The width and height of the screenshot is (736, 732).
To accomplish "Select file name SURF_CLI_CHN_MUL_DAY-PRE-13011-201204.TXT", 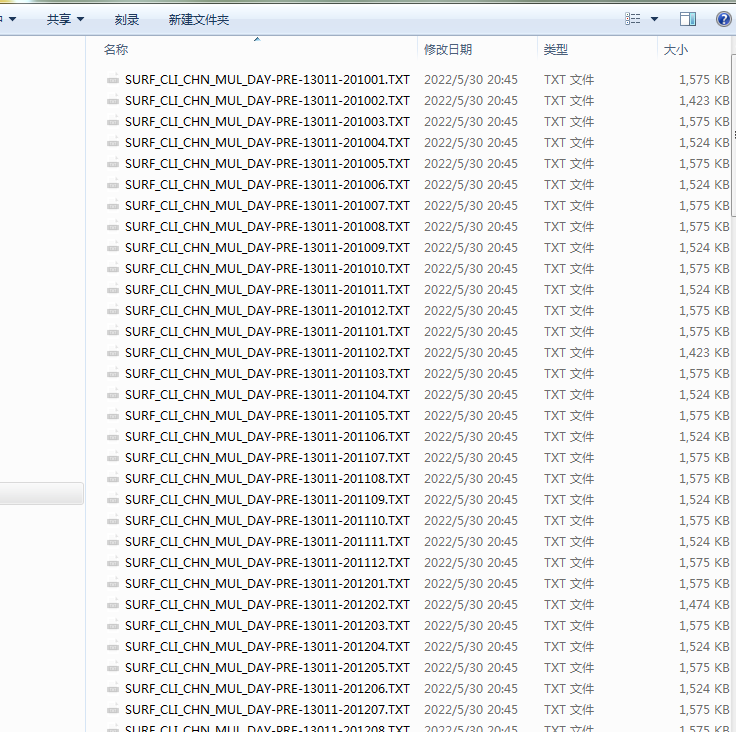I will pyautogui.click(x=267, y=647).
